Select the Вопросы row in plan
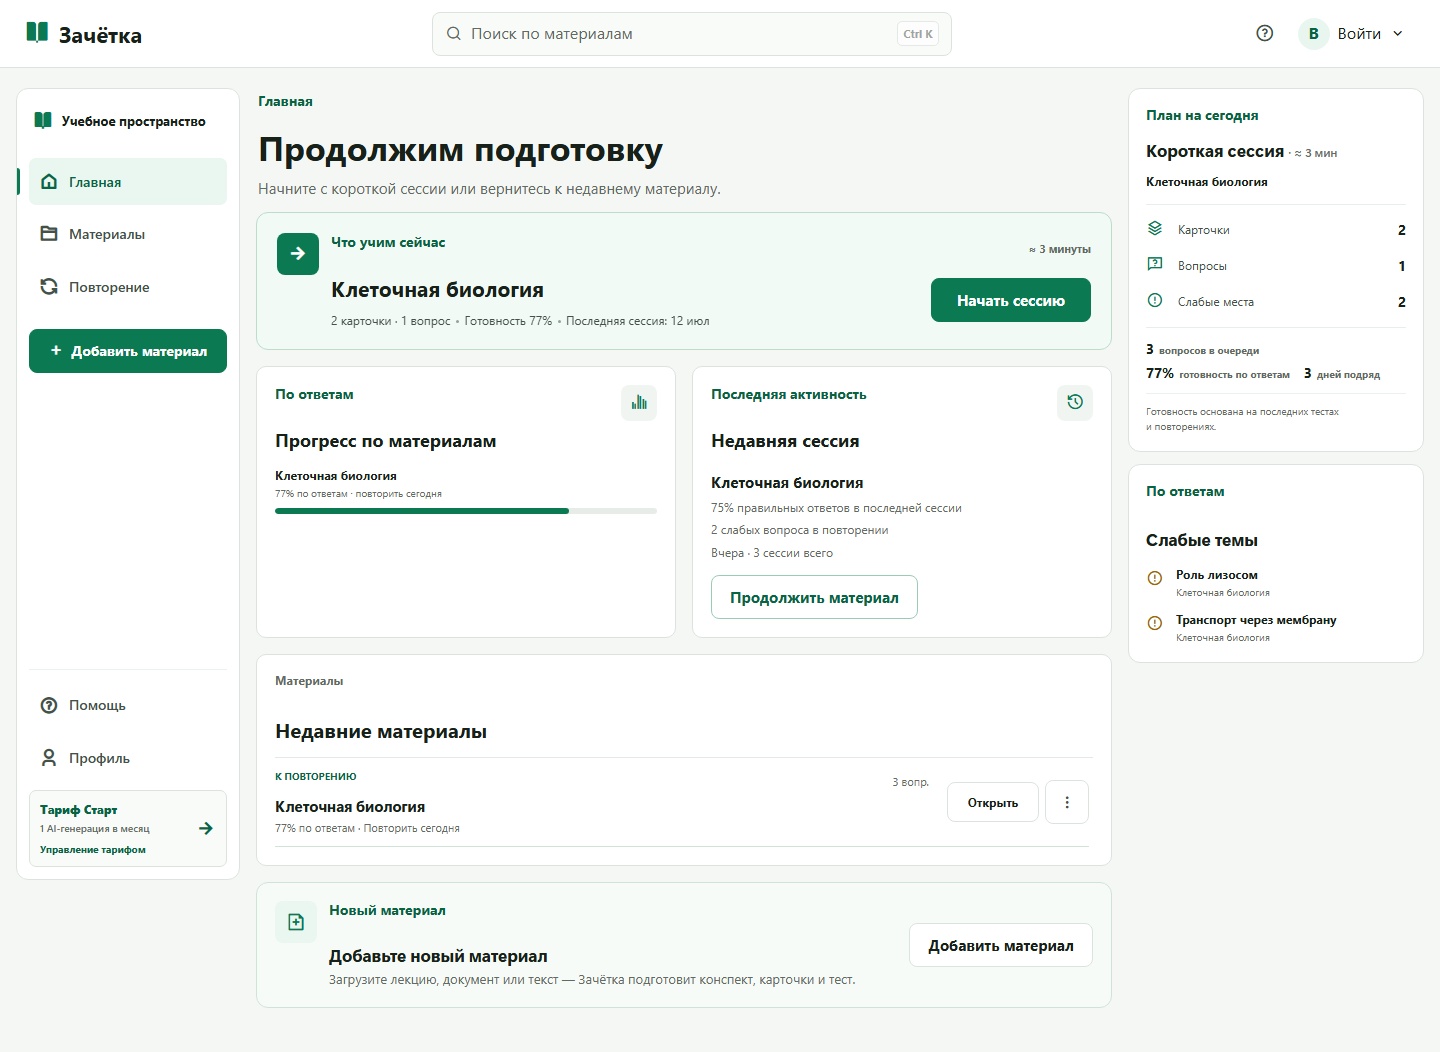 coord(1276,266)
